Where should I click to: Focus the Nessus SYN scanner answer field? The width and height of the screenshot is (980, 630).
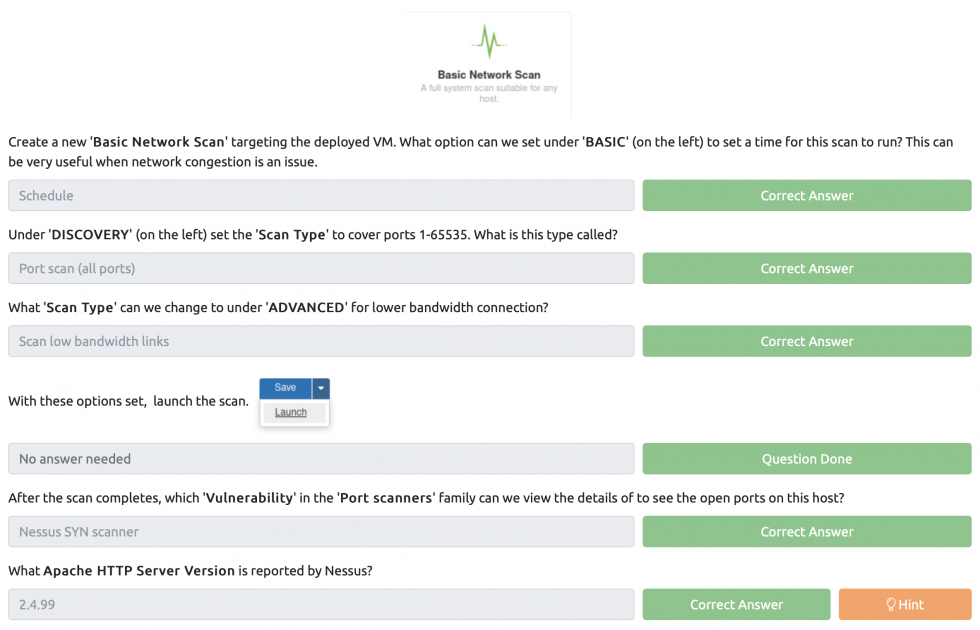[x=321, y=532]
